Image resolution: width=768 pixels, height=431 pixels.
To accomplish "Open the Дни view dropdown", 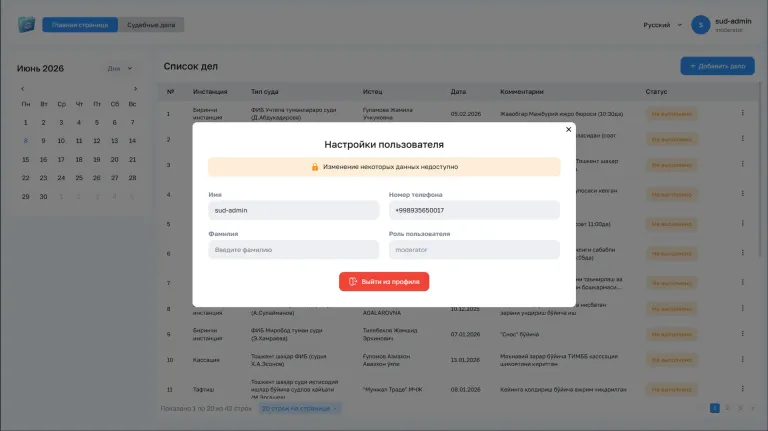I will tap(120, 69).
